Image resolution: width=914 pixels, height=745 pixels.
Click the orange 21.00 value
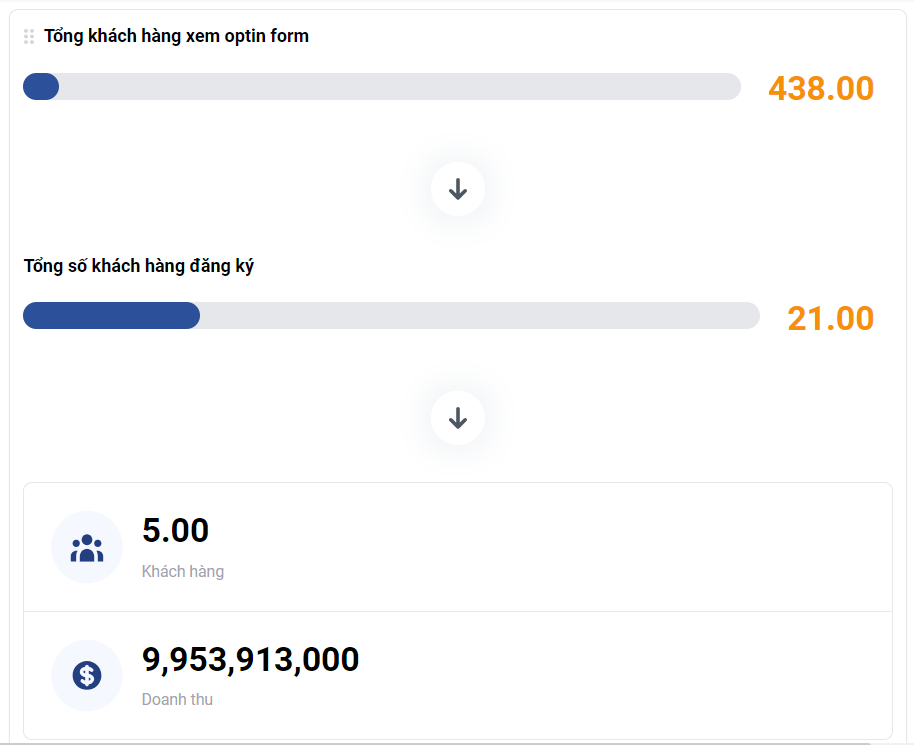point(830,318)
